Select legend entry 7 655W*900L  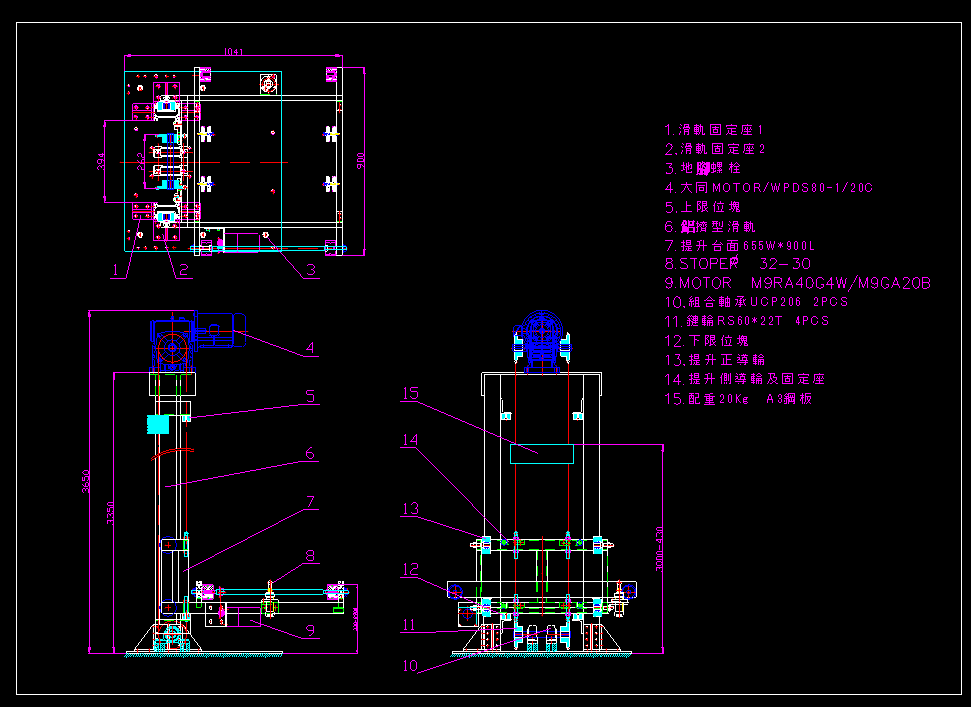pos(740,245)
